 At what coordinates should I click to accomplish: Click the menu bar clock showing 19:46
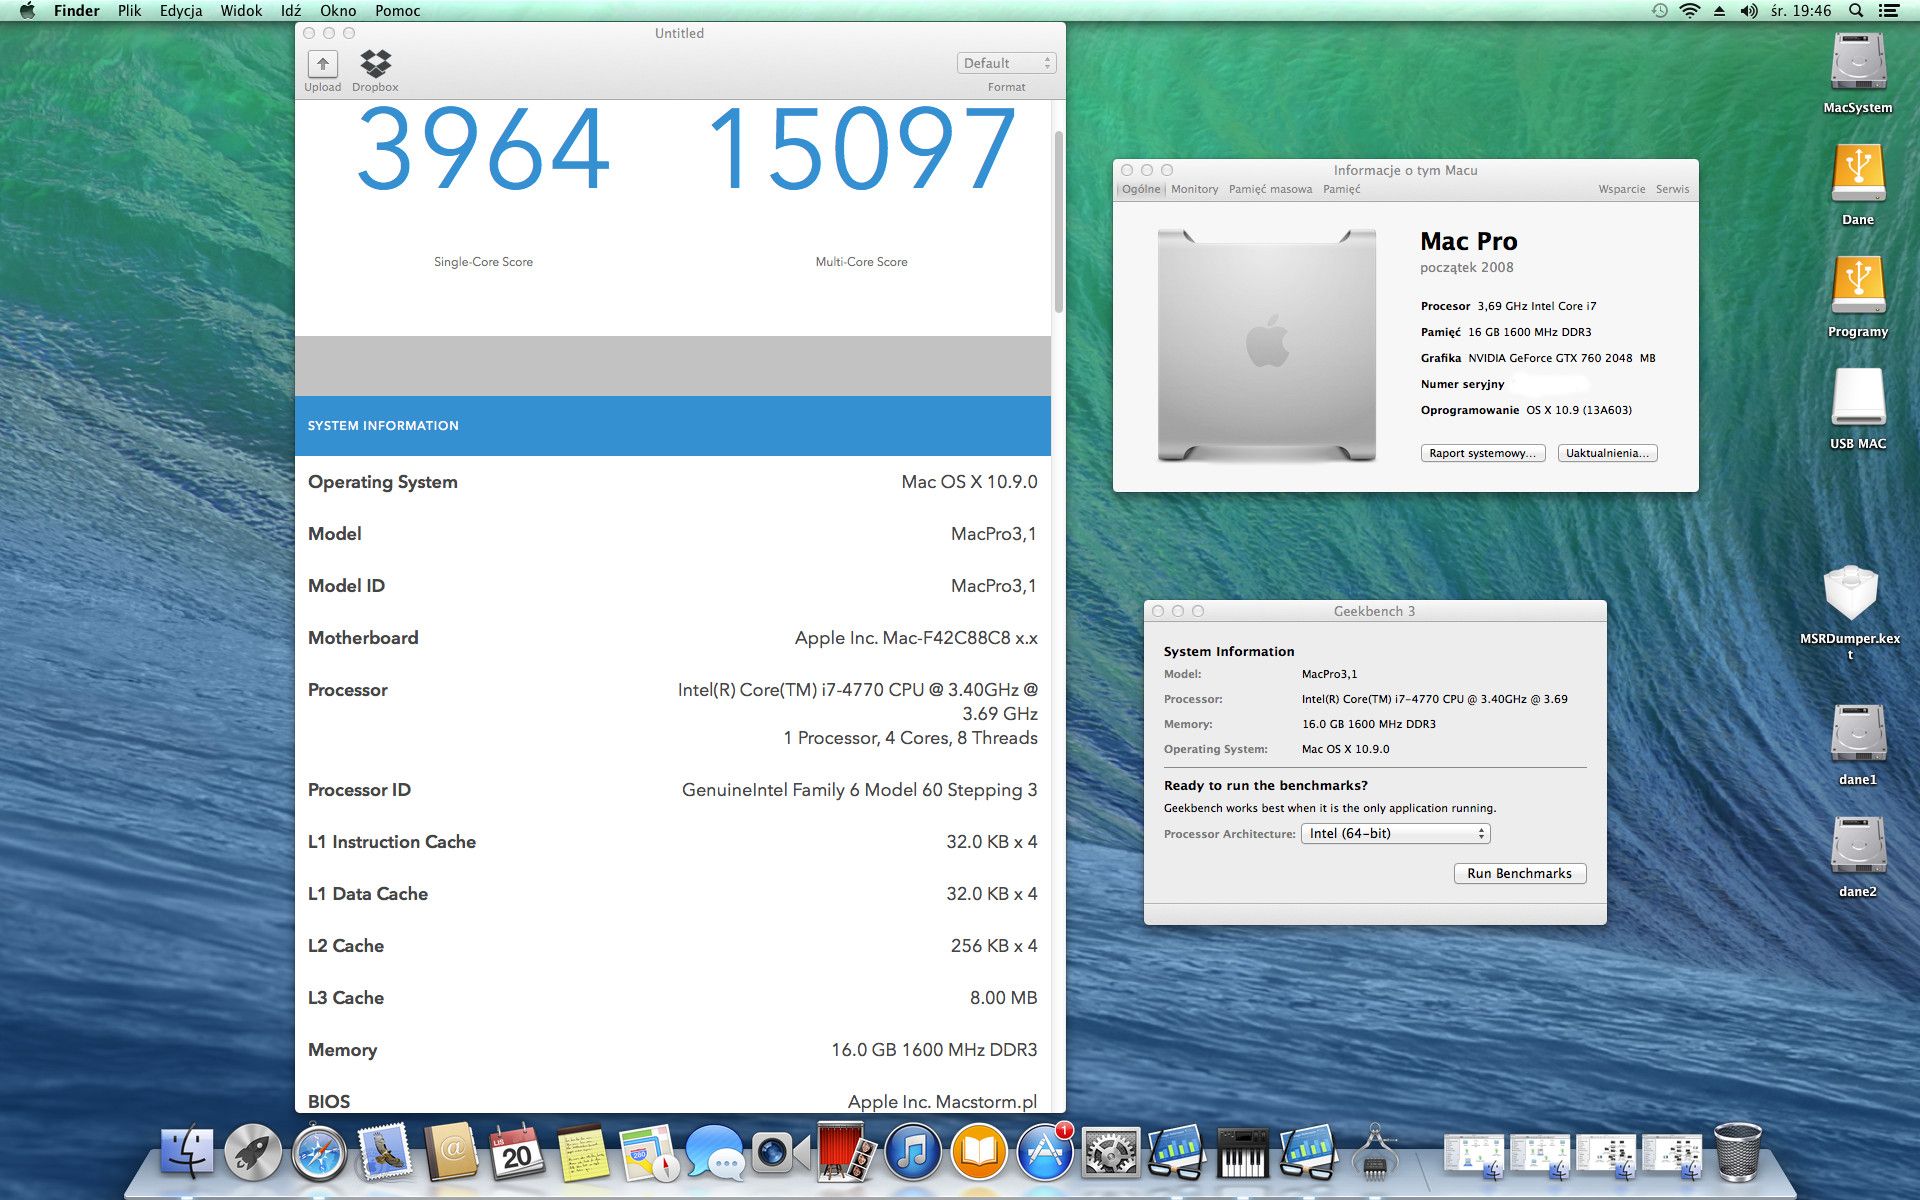(x=1800, y=11)
